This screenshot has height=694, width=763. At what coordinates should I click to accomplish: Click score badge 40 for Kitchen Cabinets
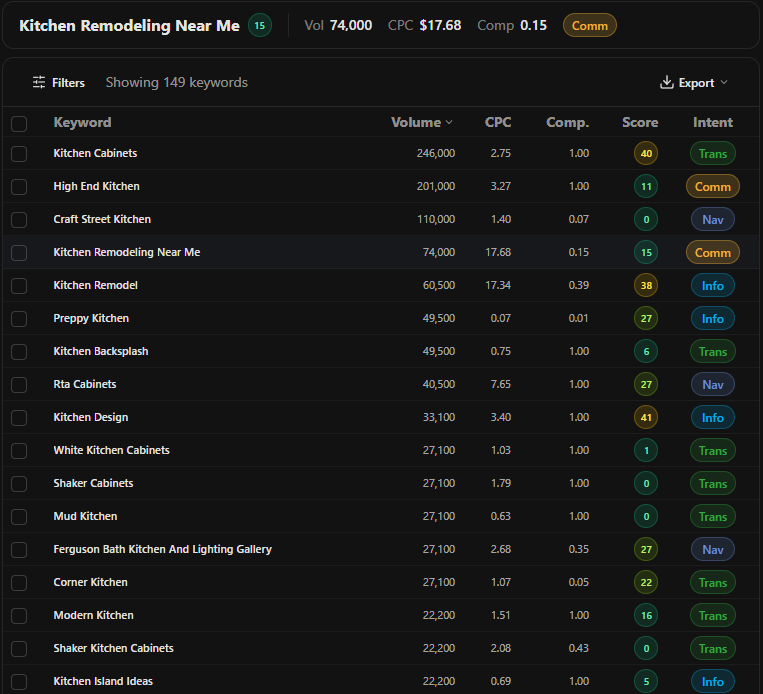tap(646, 154)
